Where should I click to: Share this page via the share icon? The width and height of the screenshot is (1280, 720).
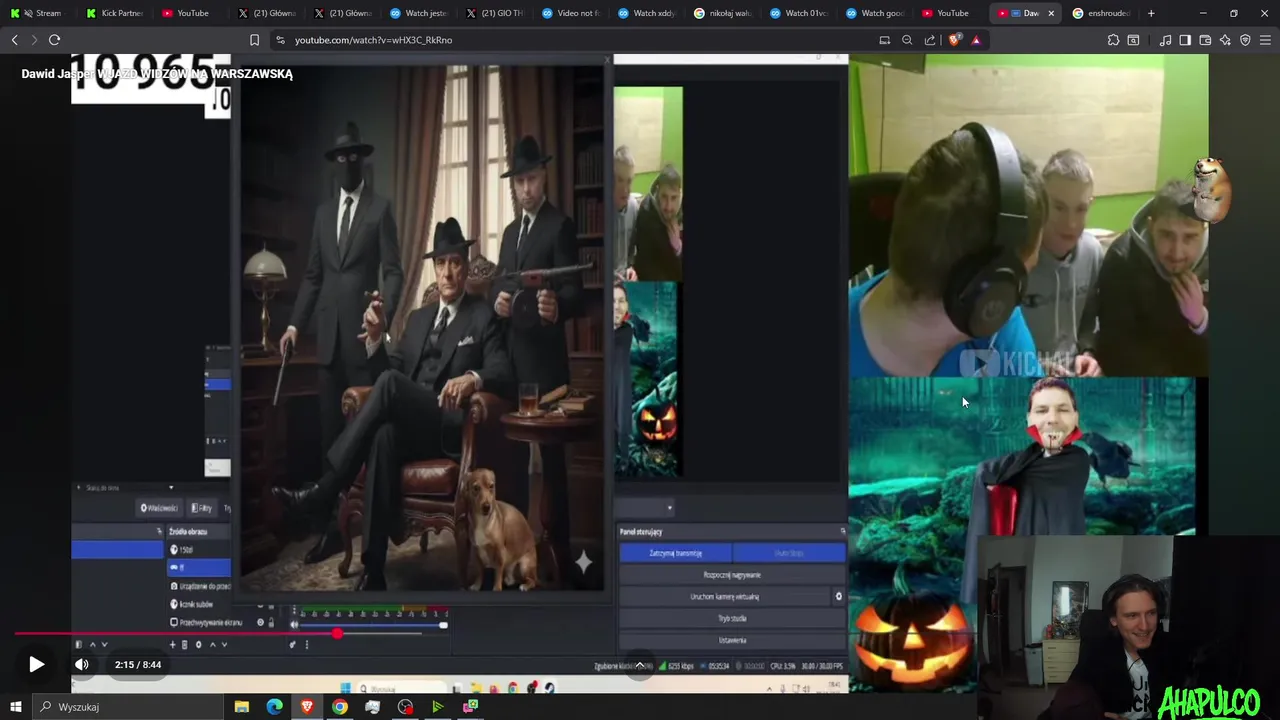(930, 40)
